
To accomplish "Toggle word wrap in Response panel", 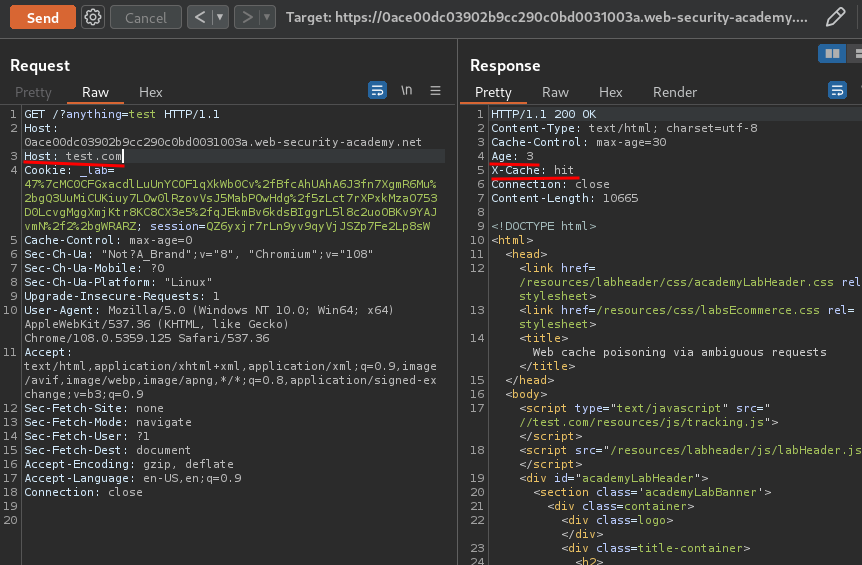I will 837,90.
